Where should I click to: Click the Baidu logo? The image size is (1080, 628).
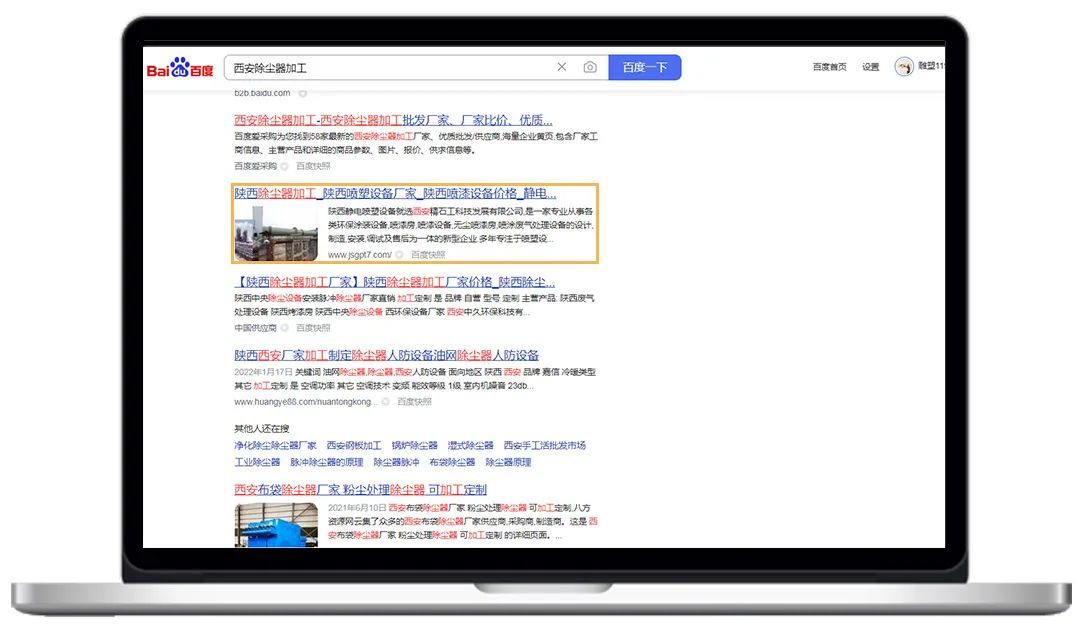180,68
